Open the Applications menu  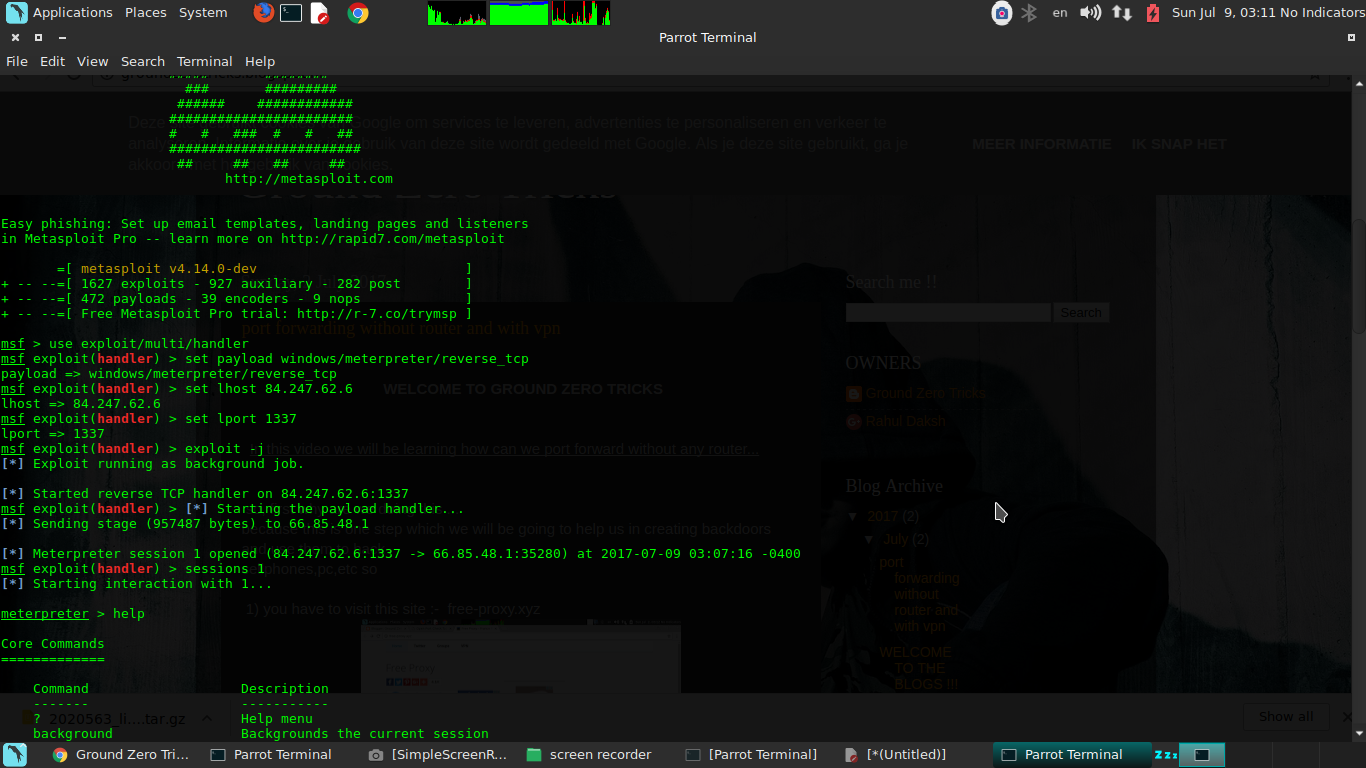(72, 13)
